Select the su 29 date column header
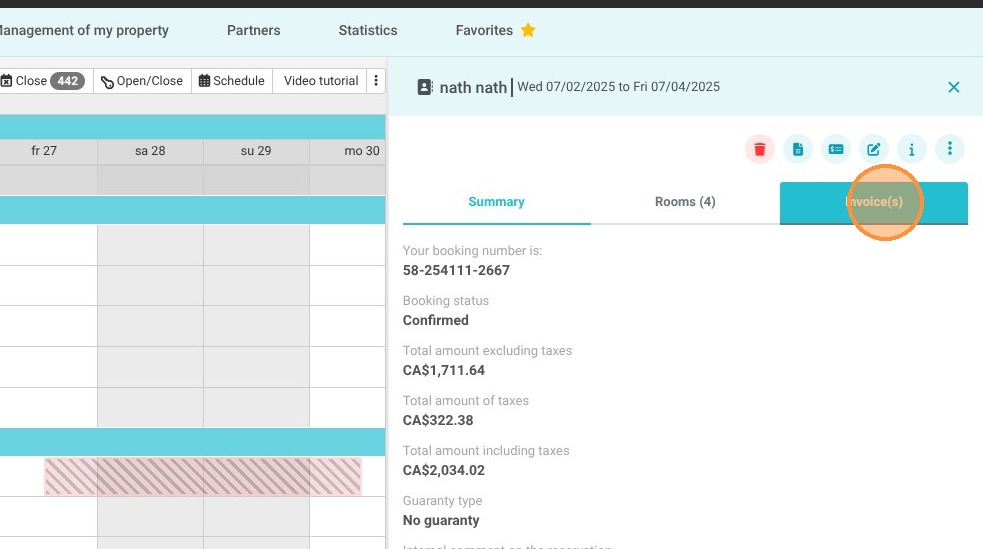The height and width of the screenshot is (549, 983). 256,151
